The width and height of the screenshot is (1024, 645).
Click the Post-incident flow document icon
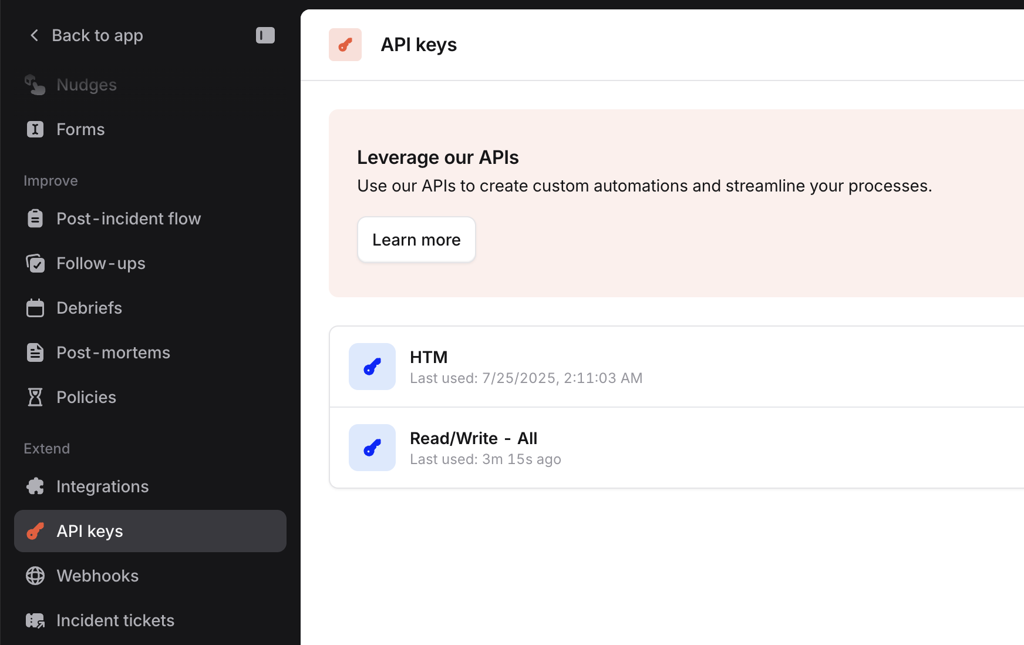(34, 218)
